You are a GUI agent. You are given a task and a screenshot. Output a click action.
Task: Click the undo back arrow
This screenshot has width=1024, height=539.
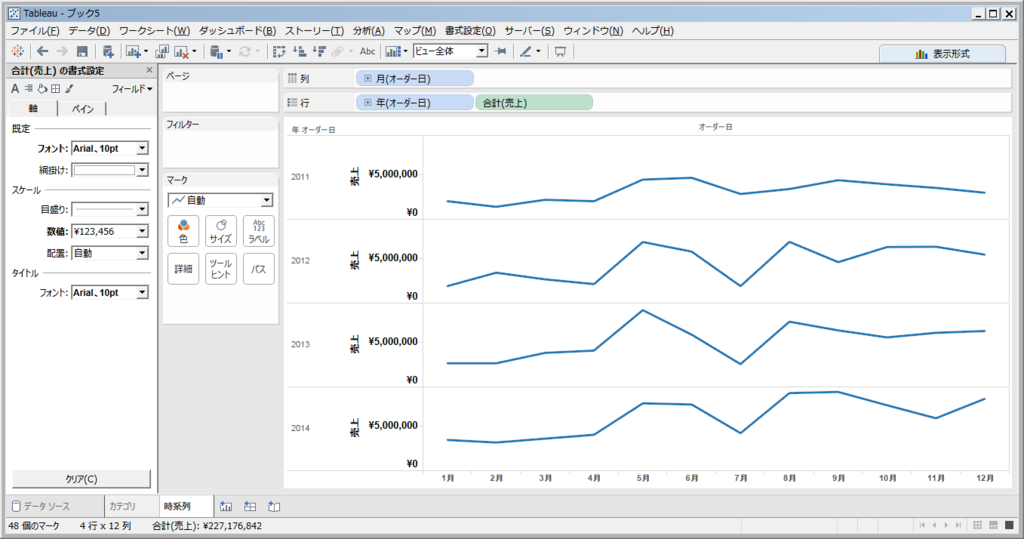coord(42,51)
